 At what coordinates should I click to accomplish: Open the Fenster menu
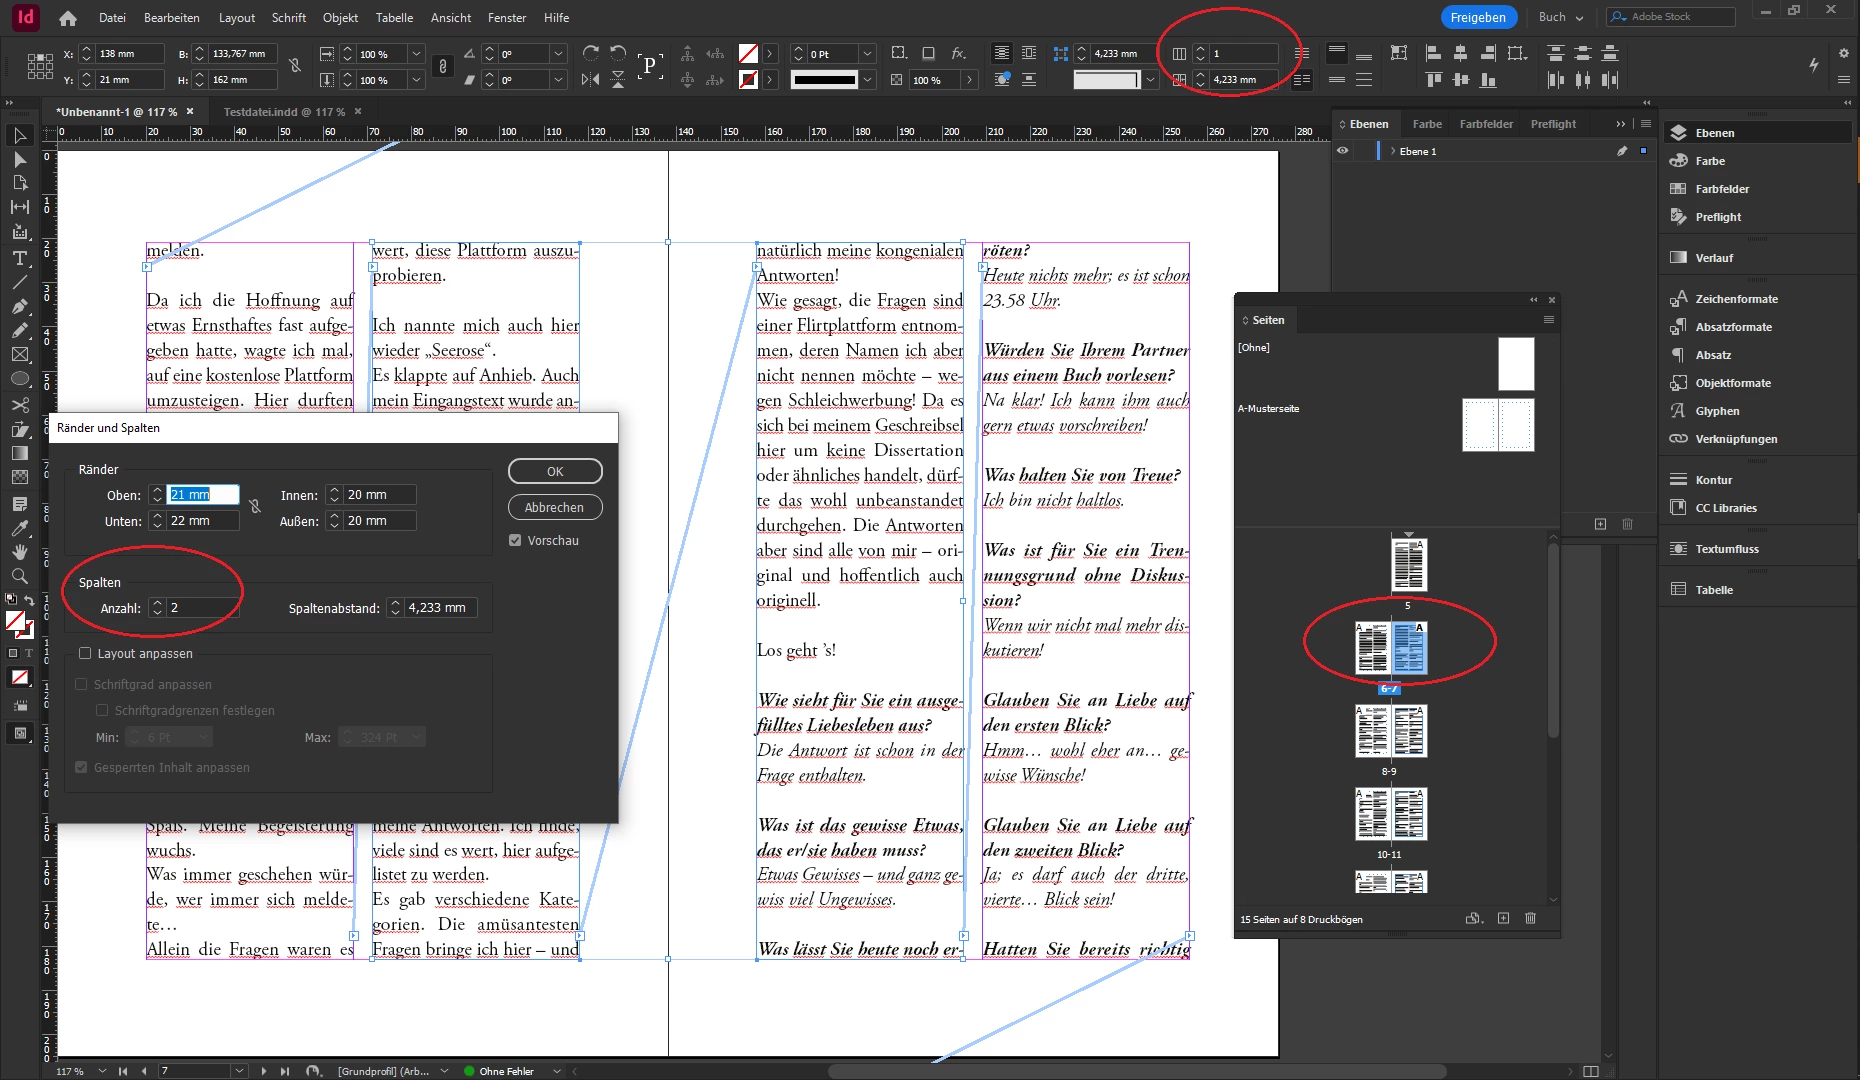[x=507, y=18]
